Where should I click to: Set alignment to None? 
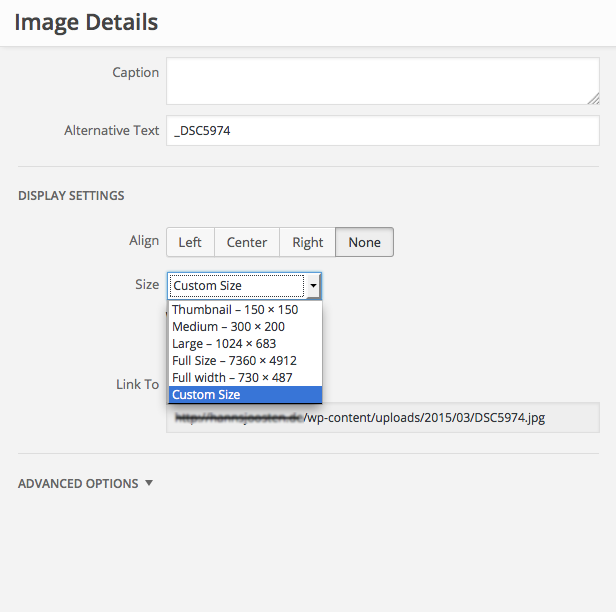coord(364,242)
